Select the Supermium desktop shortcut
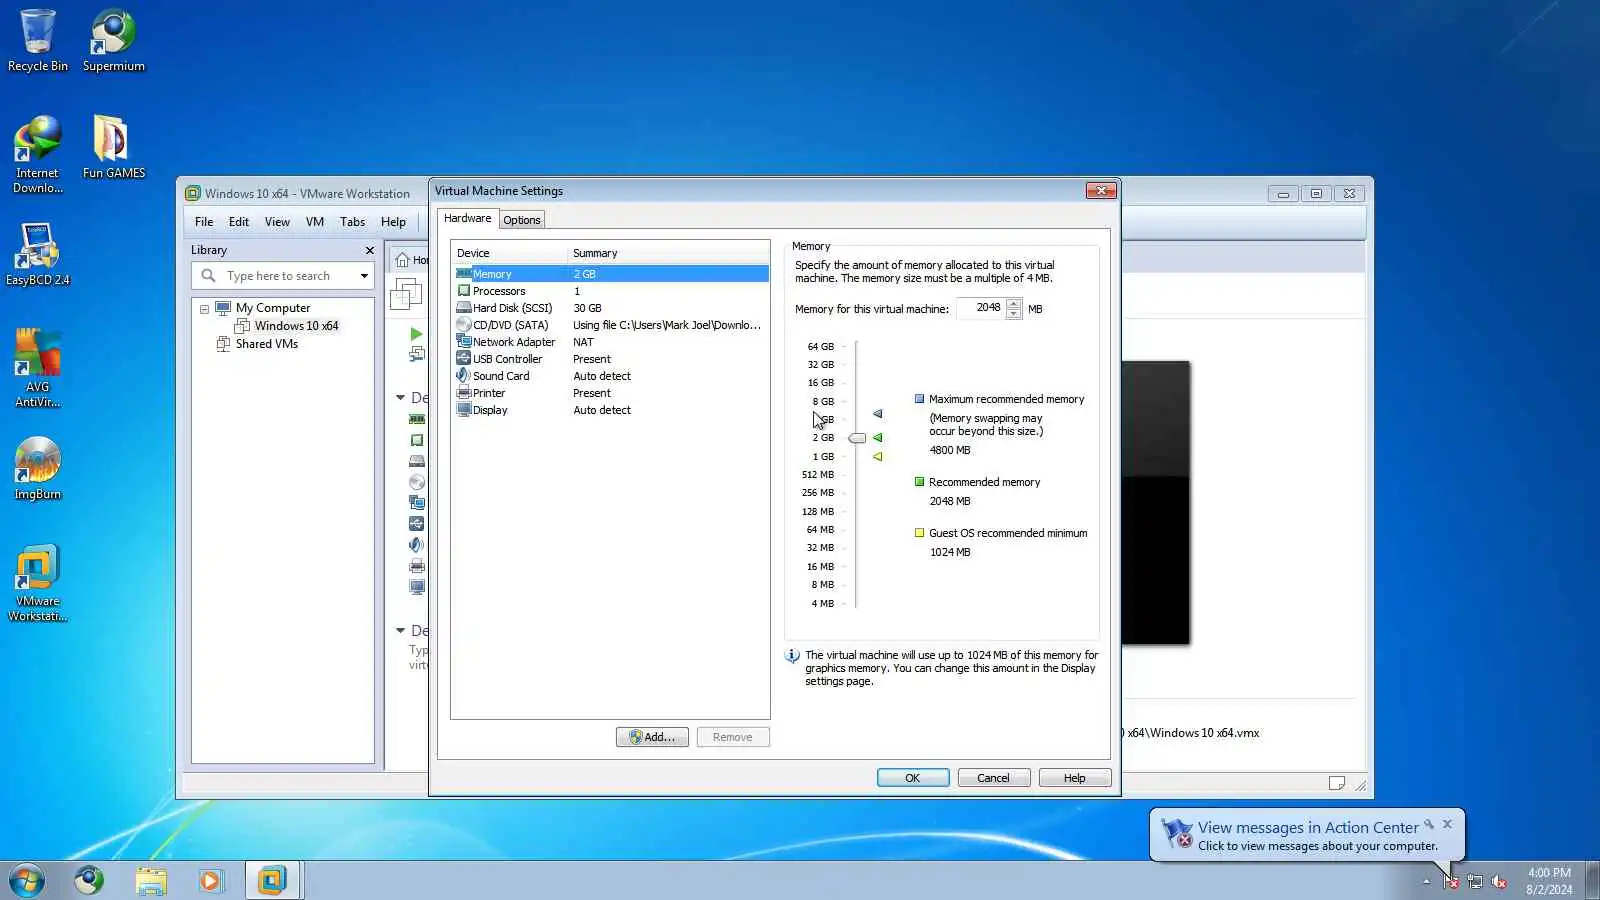This screenshot has width=1600, height=900. [113, 41]
